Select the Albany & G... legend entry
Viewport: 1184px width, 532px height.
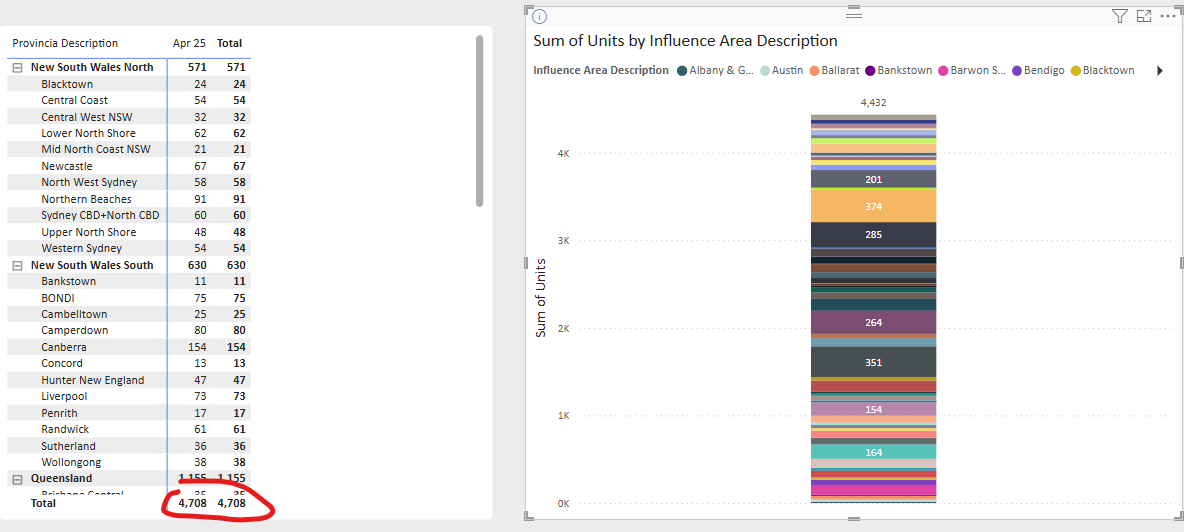point(715,70)
